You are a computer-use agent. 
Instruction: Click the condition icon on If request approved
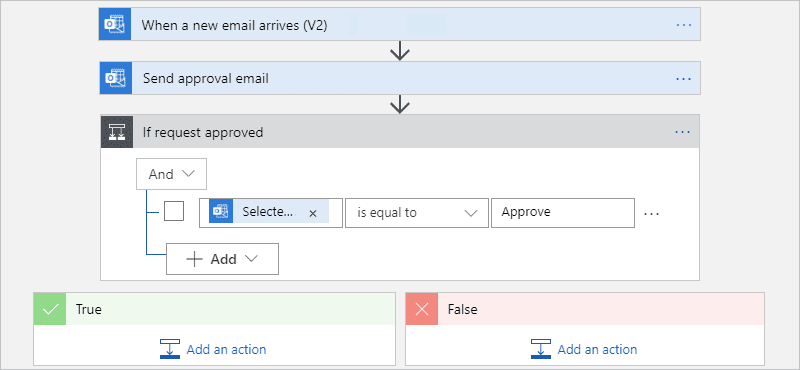pos(117,132)
